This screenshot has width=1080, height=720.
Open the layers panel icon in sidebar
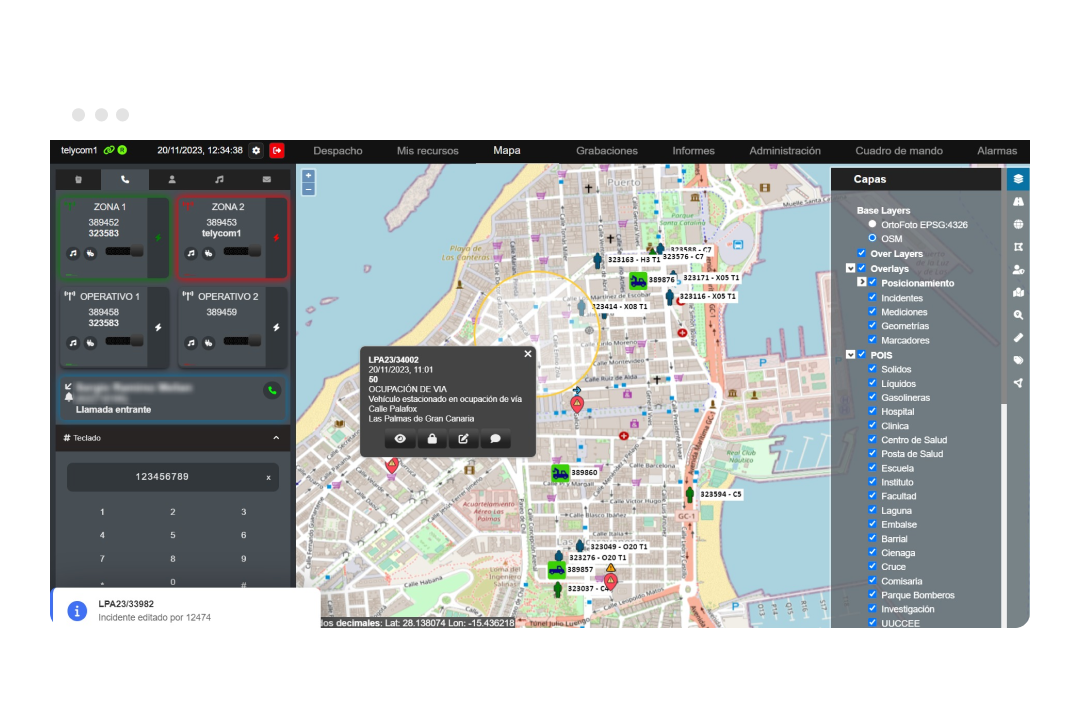tap(1018, 179)
